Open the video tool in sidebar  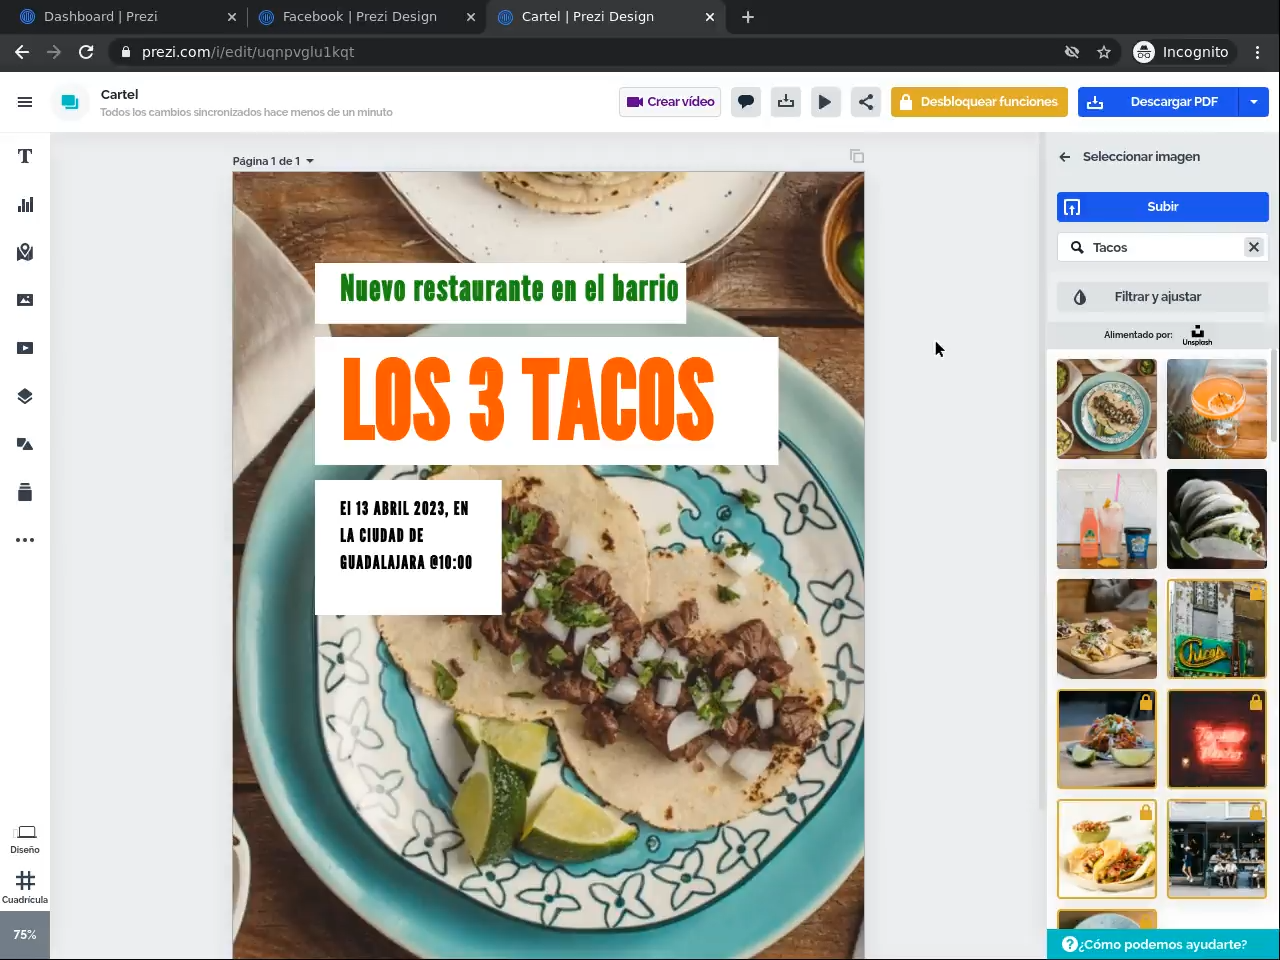pos(25,348)
